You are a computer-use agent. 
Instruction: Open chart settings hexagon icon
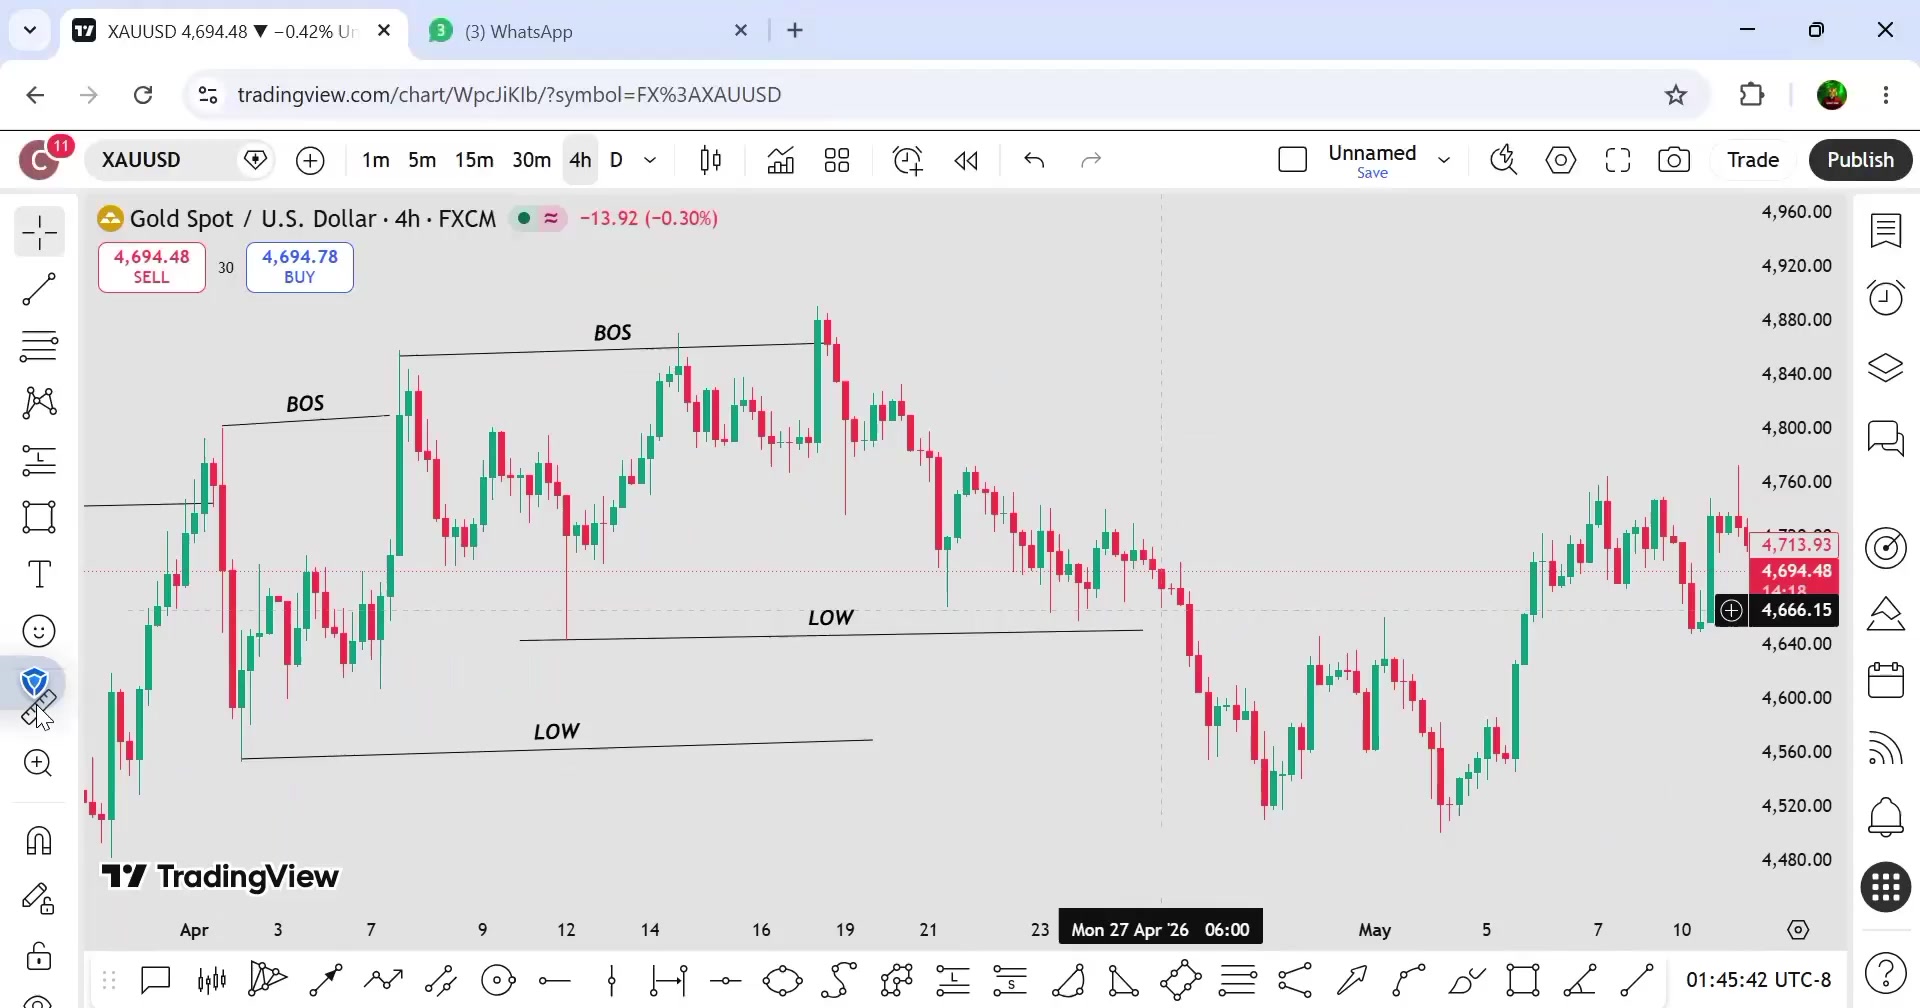point(1561,160)
